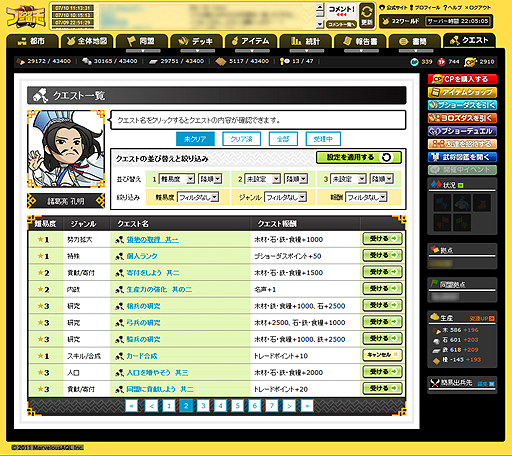Open the 報酬 filter dropdown

point(366,197)
